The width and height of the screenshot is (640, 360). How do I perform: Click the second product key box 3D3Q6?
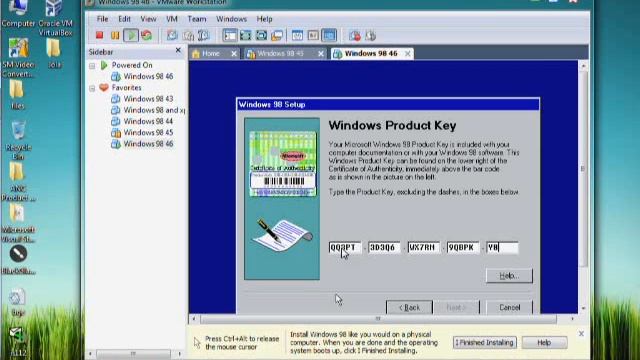click(384, 247)
